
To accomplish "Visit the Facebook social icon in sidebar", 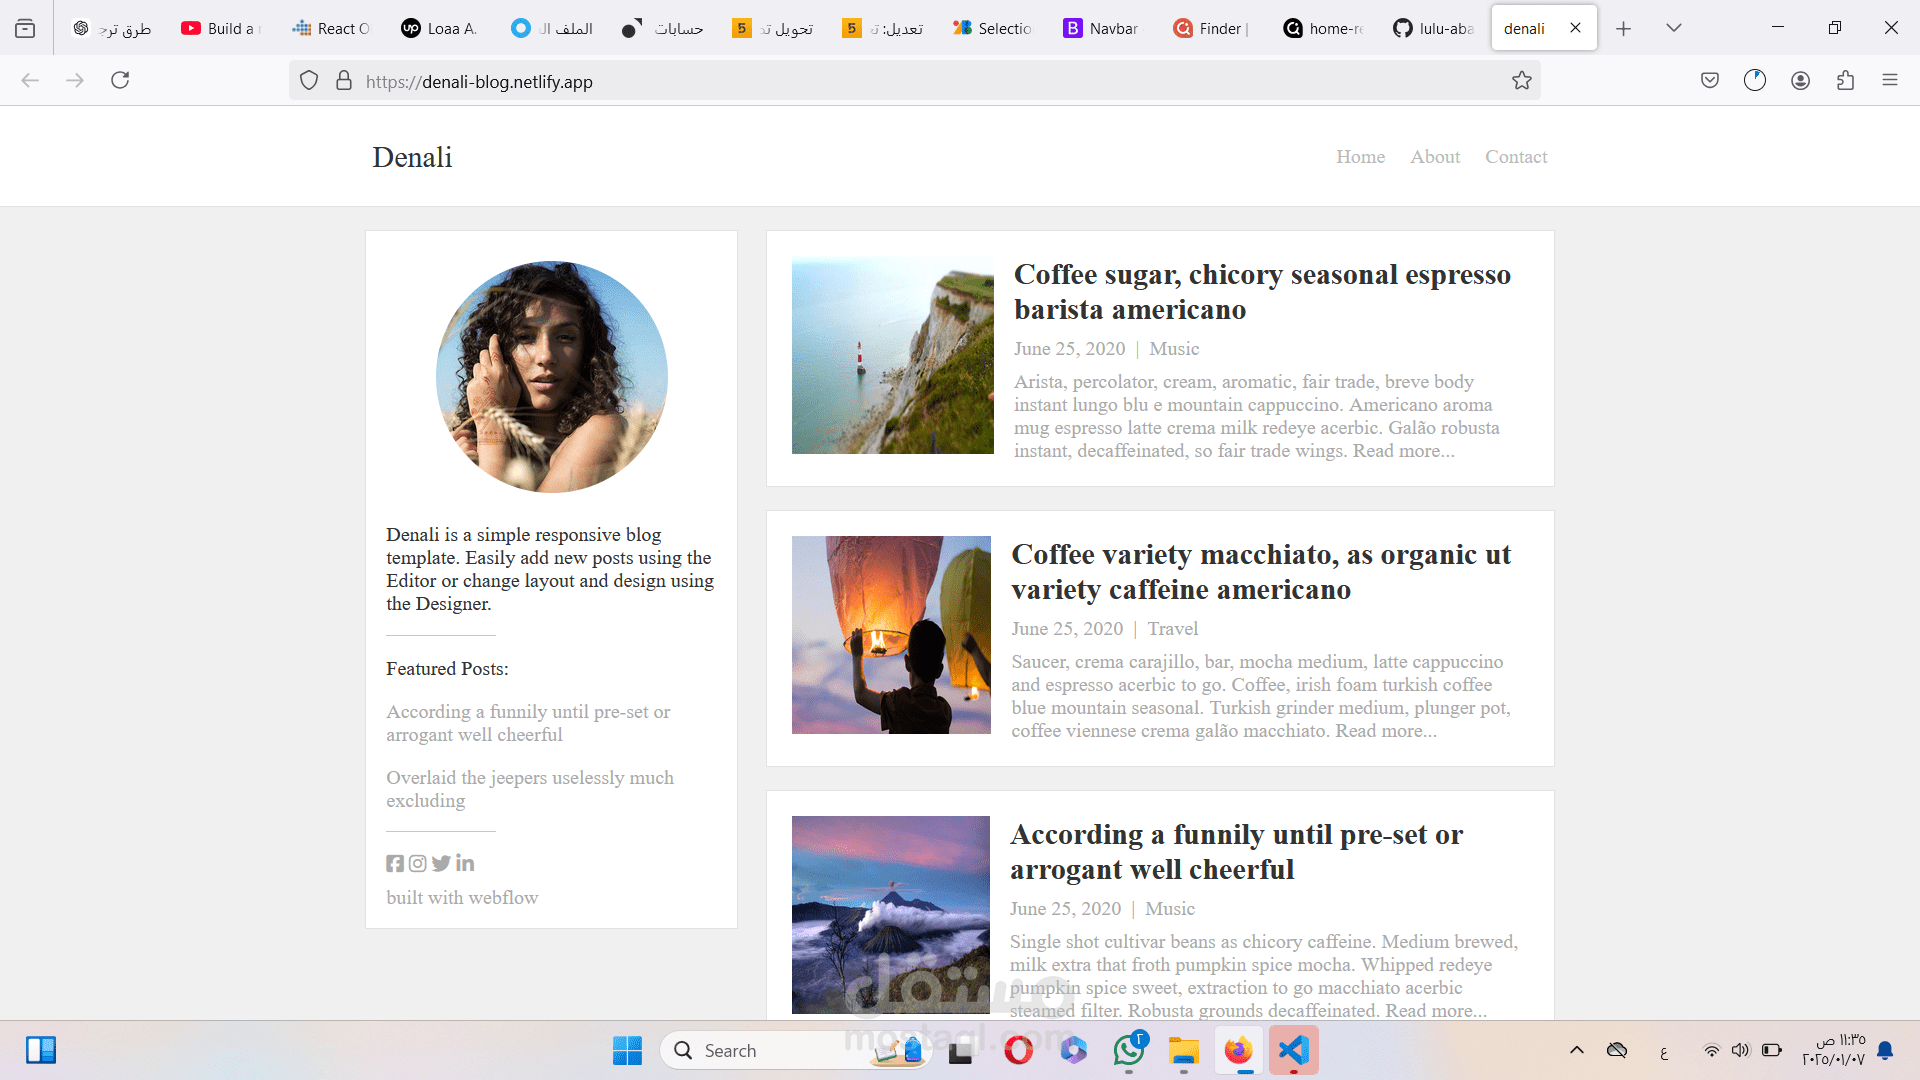I will click(395, 863).
